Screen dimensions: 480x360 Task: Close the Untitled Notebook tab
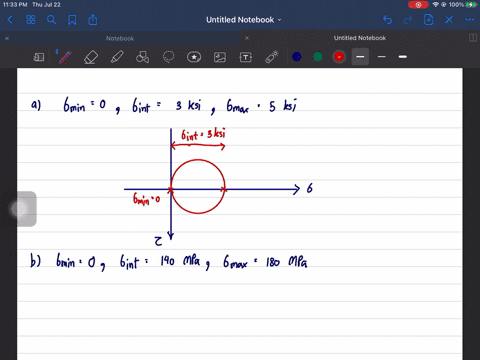(247, 38)
